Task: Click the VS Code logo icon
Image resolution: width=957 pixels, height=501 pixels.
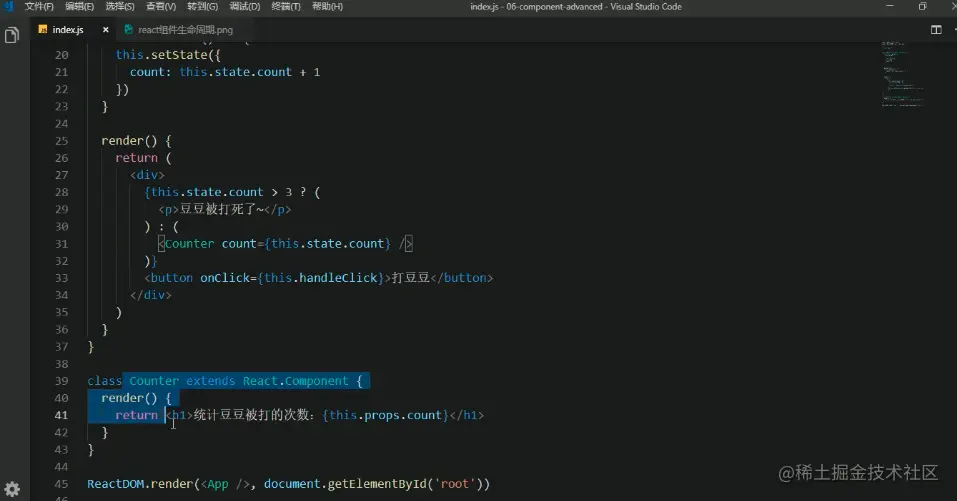Action: 8,6
